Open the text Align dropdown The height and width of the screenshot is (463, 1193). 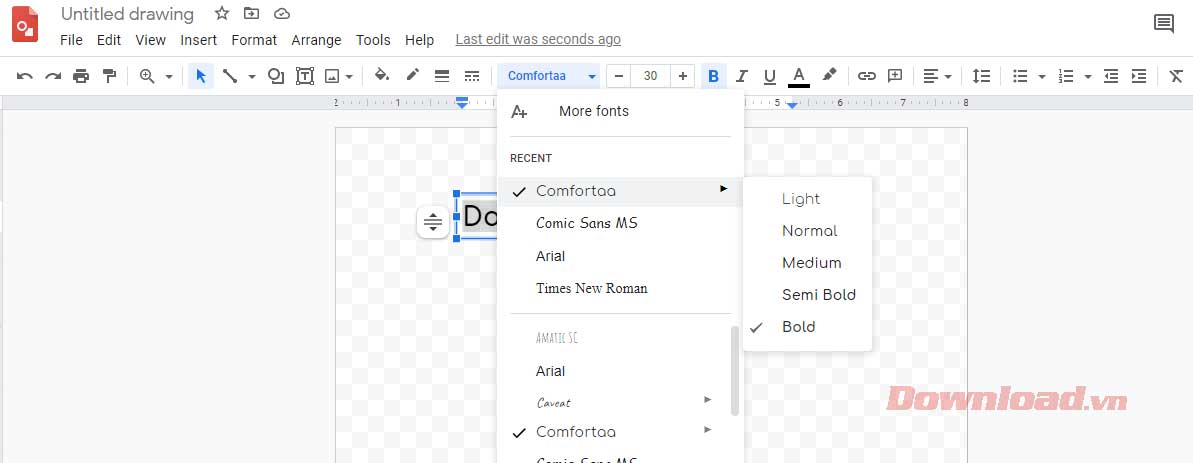(937, 76)
